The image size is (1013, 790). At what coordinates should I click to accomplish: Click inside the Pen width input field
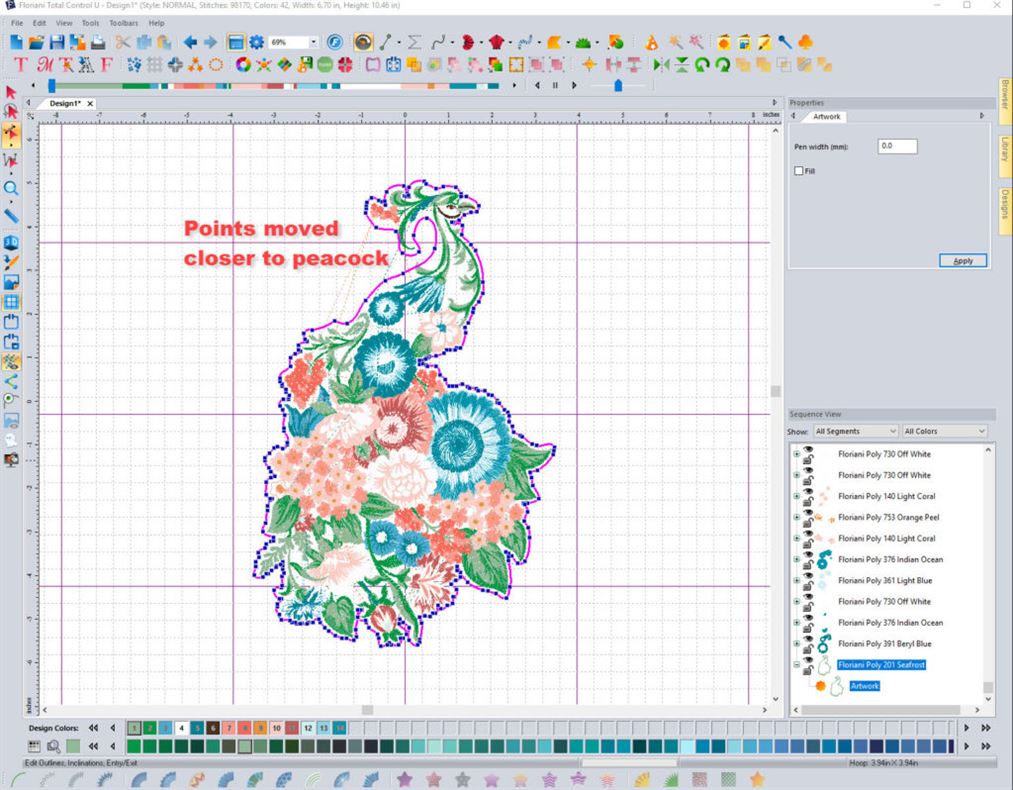pos(896,146)
